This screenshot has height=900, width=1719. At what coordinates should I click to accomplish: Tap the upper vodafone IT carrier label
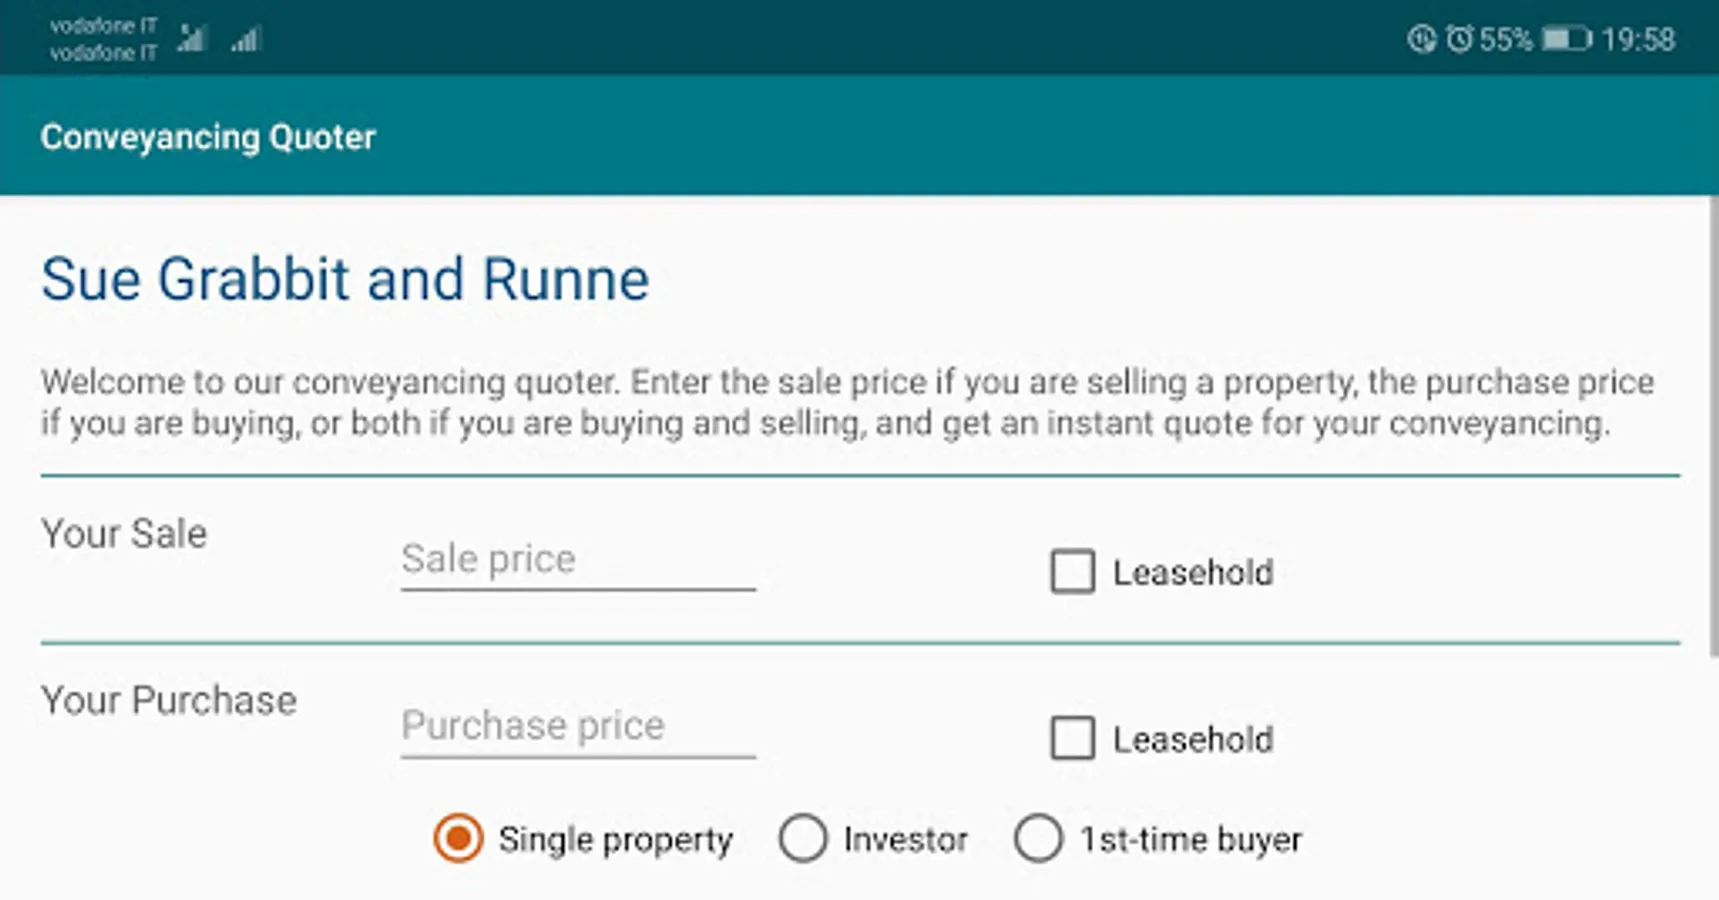click(x=103, y=26)
